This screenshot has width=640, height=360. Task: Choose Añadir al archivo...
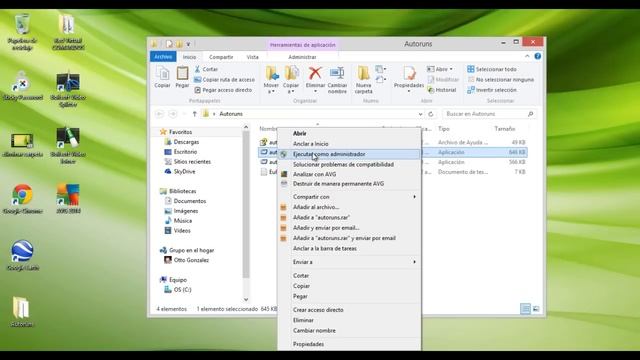[x=349, y=207]
